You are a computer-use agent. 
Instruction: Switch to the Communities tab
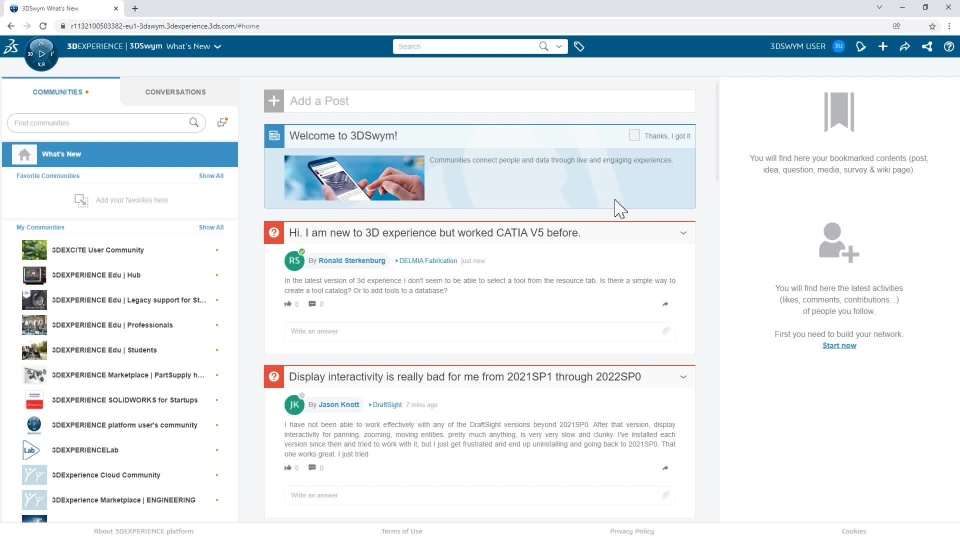click(x=61, y=92)
